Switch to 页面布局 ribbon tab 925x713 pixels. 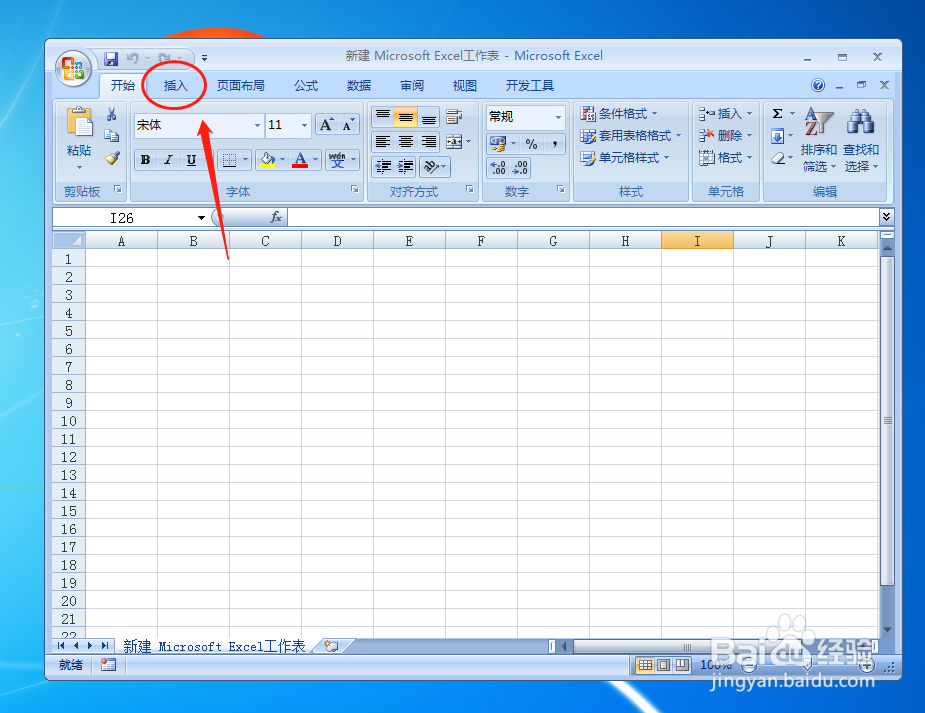coord(241,86)
